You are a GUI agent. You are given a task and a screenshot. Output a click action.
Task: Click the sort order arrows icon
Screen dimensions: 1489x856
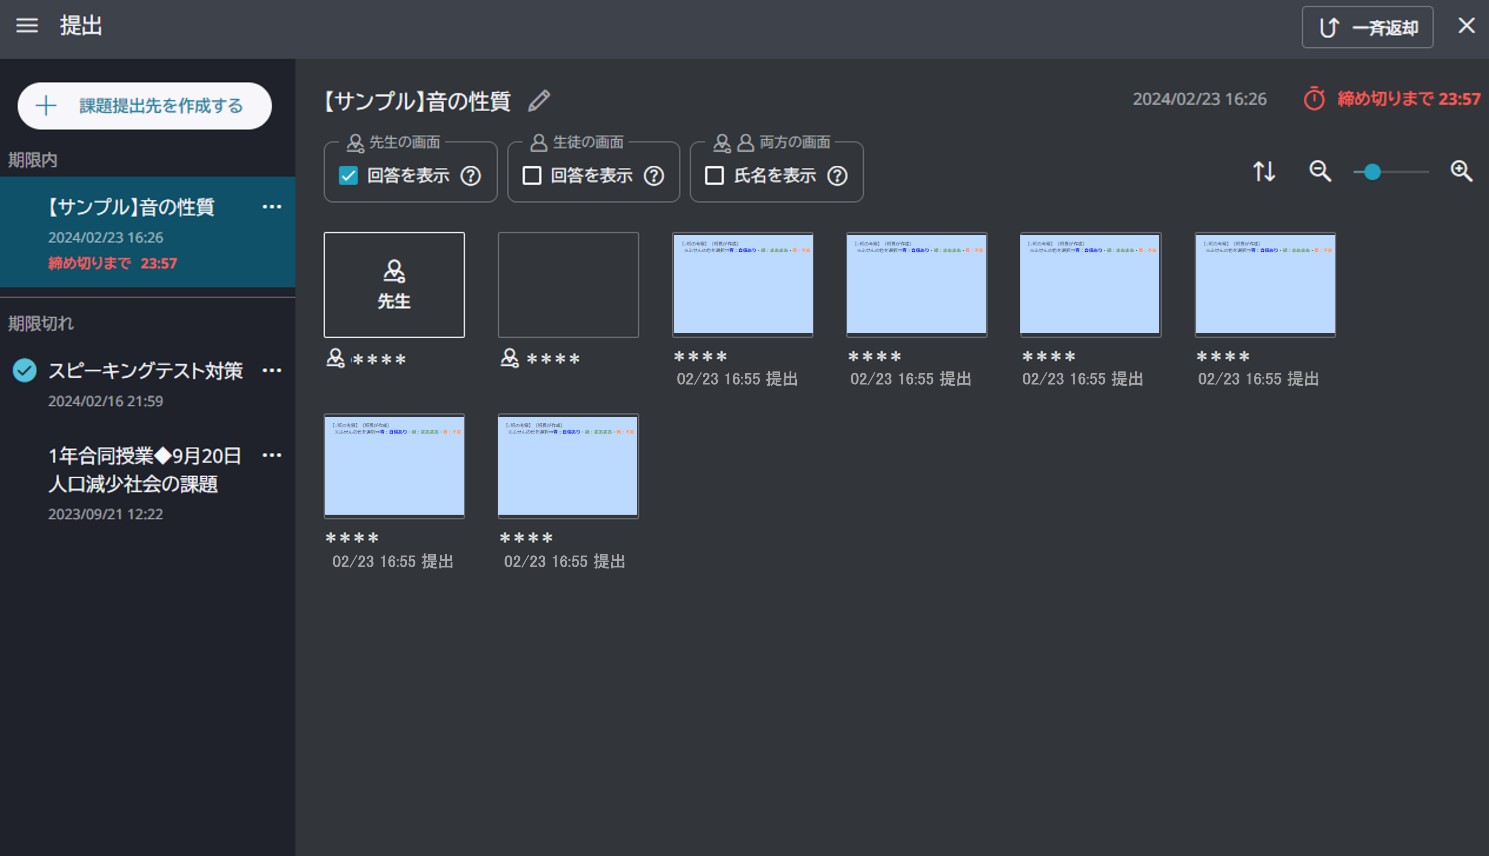pyautogui.click(x=1264, y=171)
